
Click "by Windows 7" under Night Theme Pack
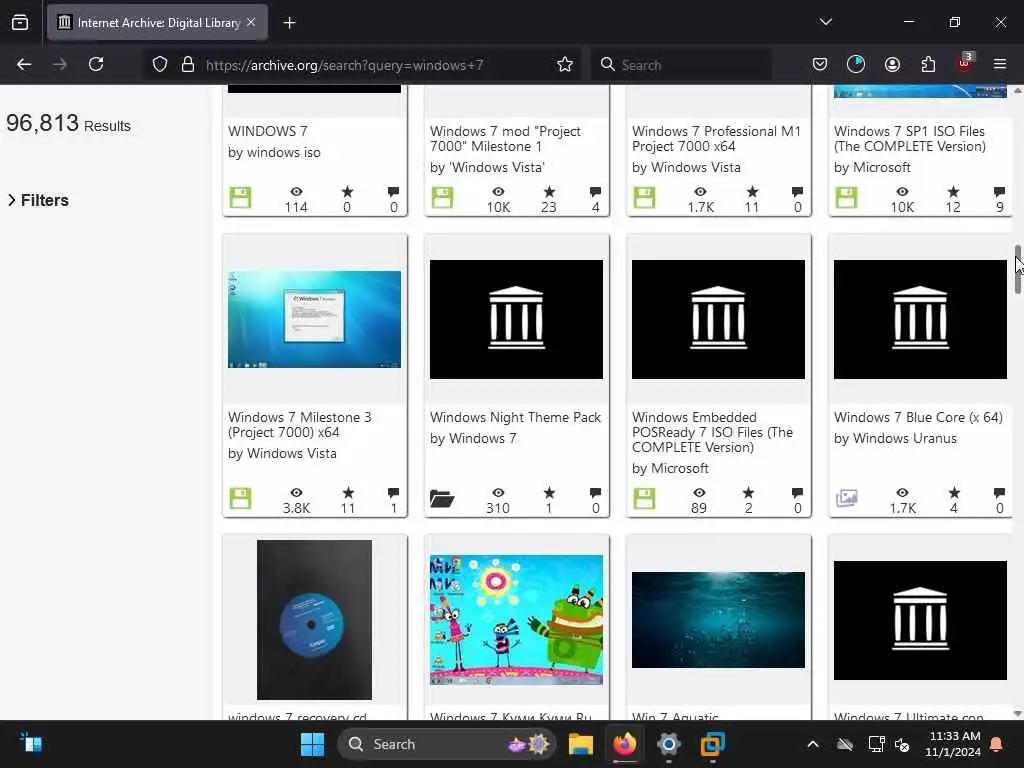click(x=473, y=439)
